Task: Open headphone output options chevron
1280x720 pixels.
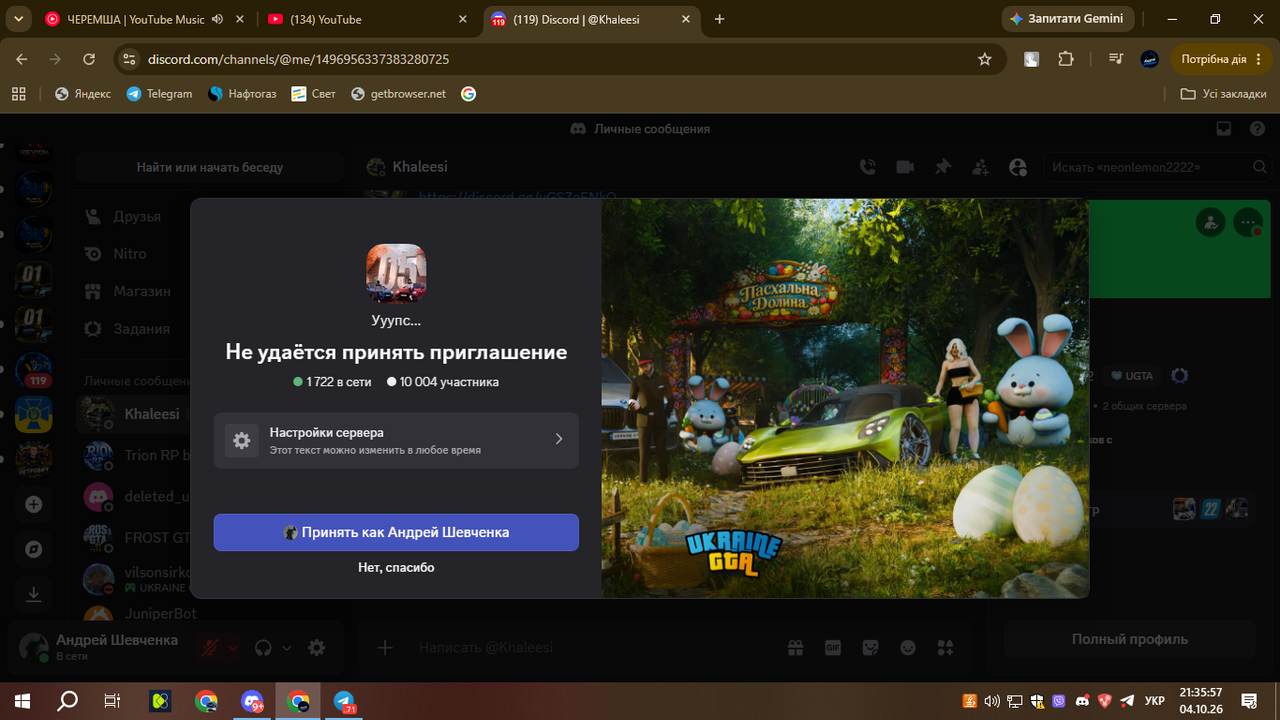Action: 286,648
